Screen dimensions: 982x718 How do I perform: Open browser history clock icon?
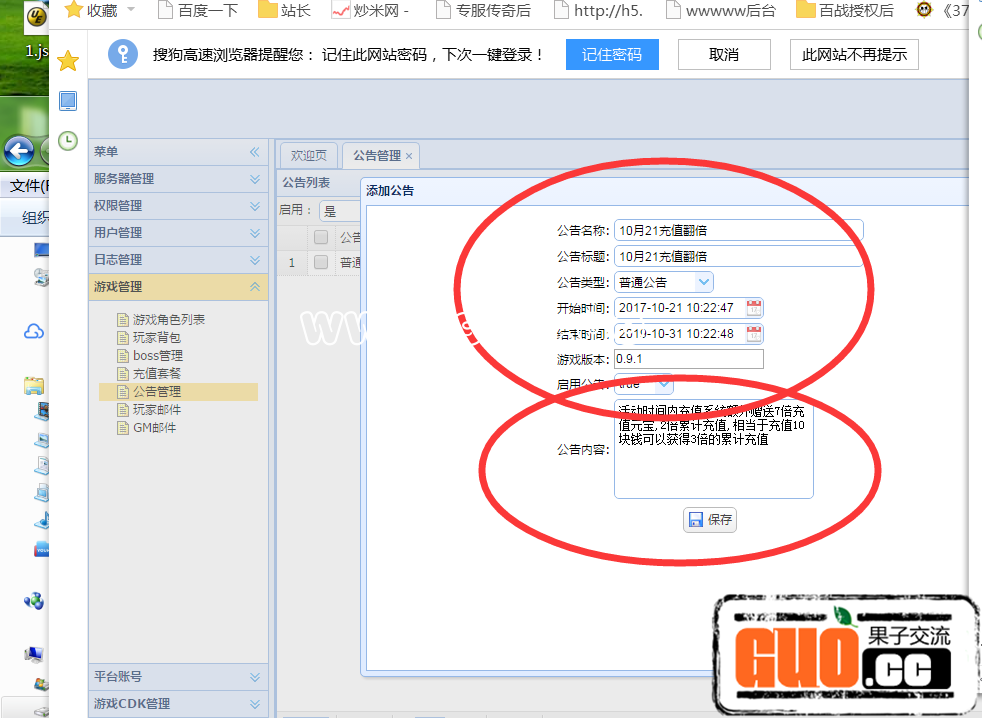(x=68, y=141)
